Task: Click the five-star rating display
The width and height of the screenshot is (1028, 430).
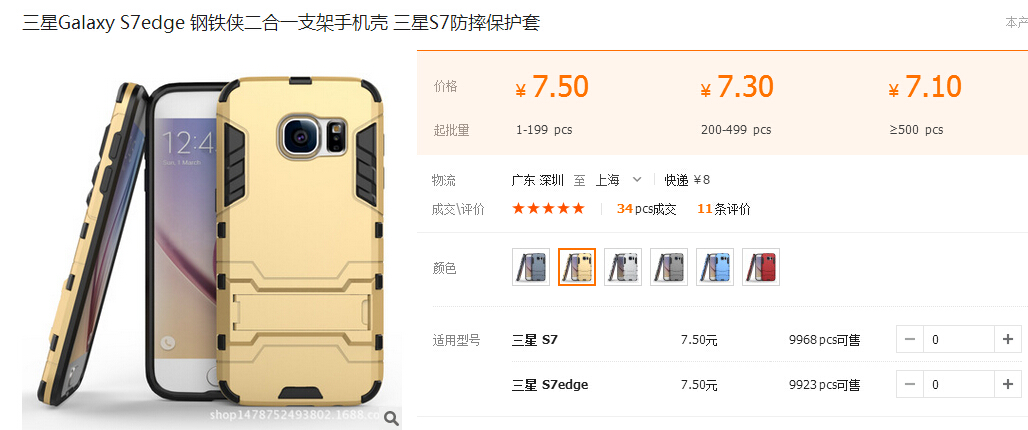Action: point(548,209)
